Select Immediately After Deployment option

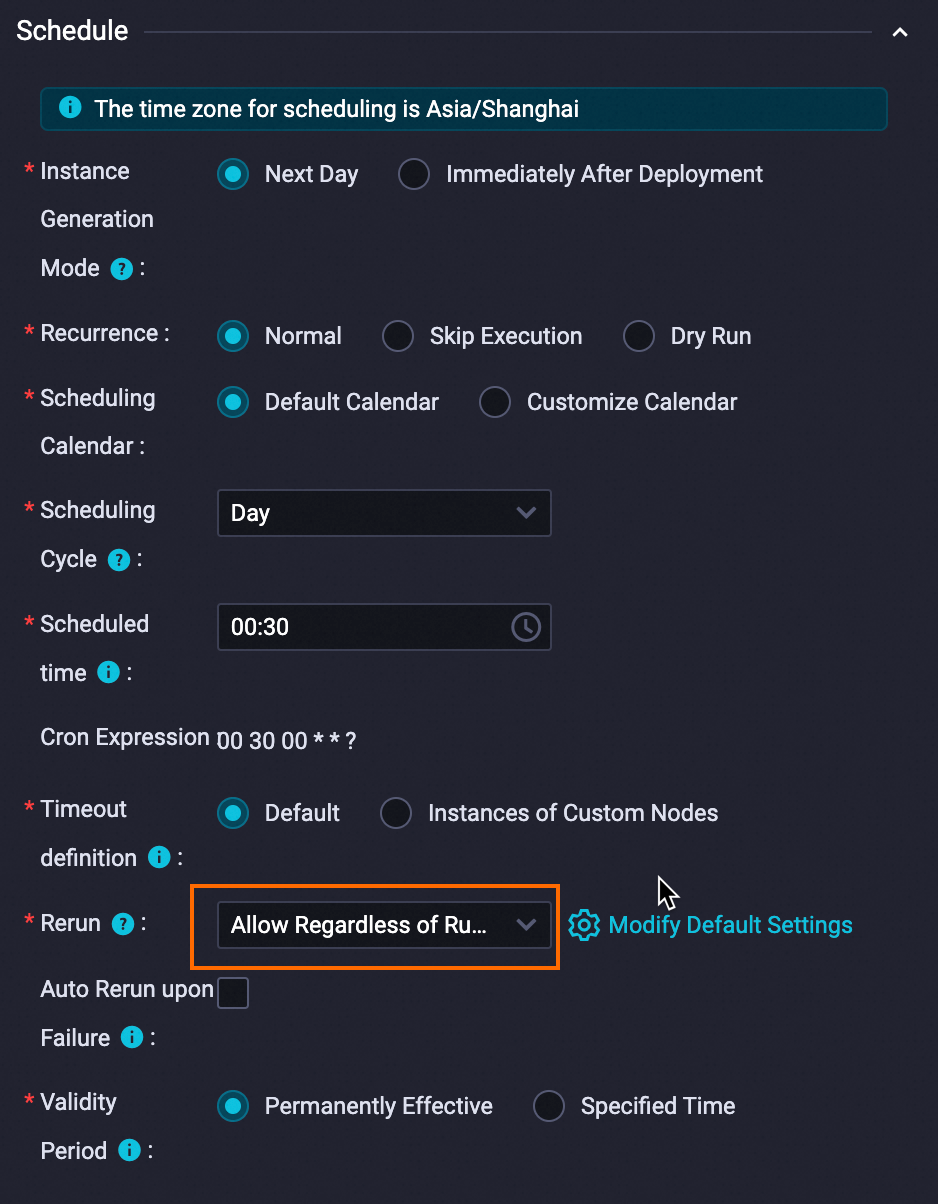point(414,174)
